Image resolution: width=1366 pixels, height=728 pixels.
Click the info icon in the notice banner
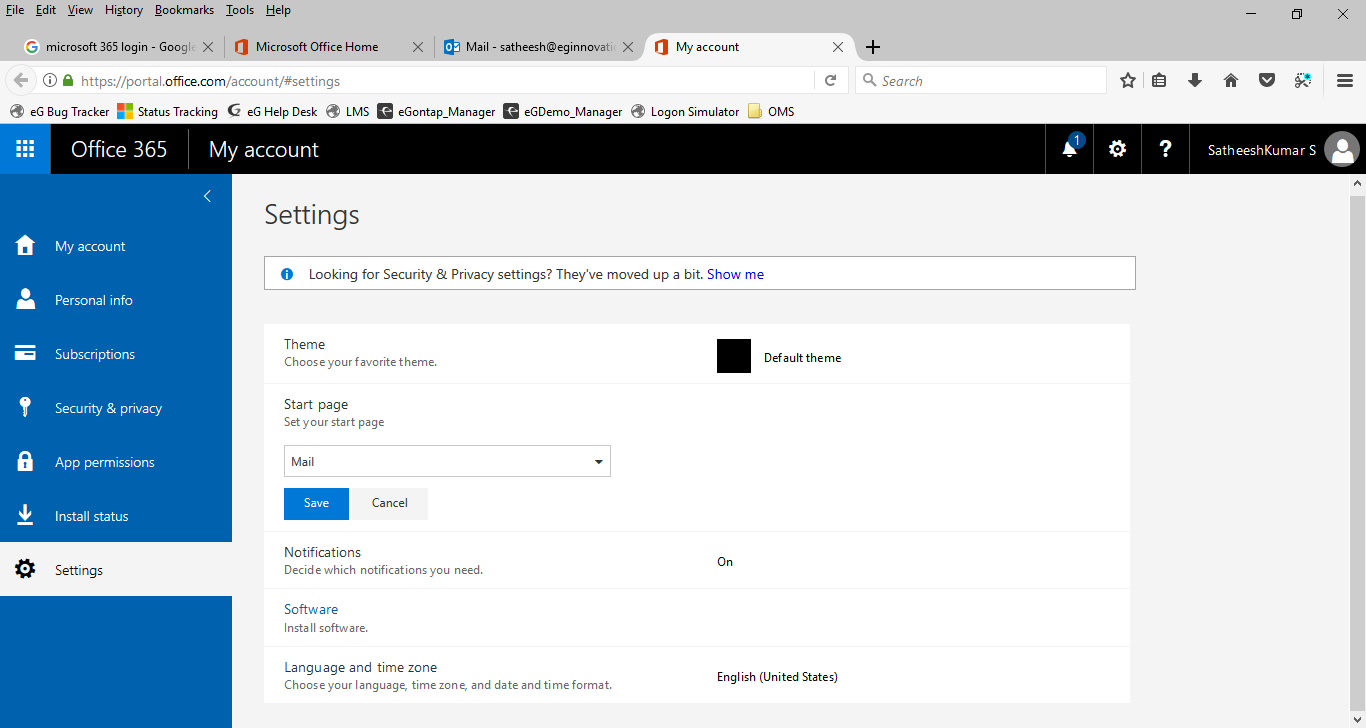pyautogui.click(x=287, y=274)
